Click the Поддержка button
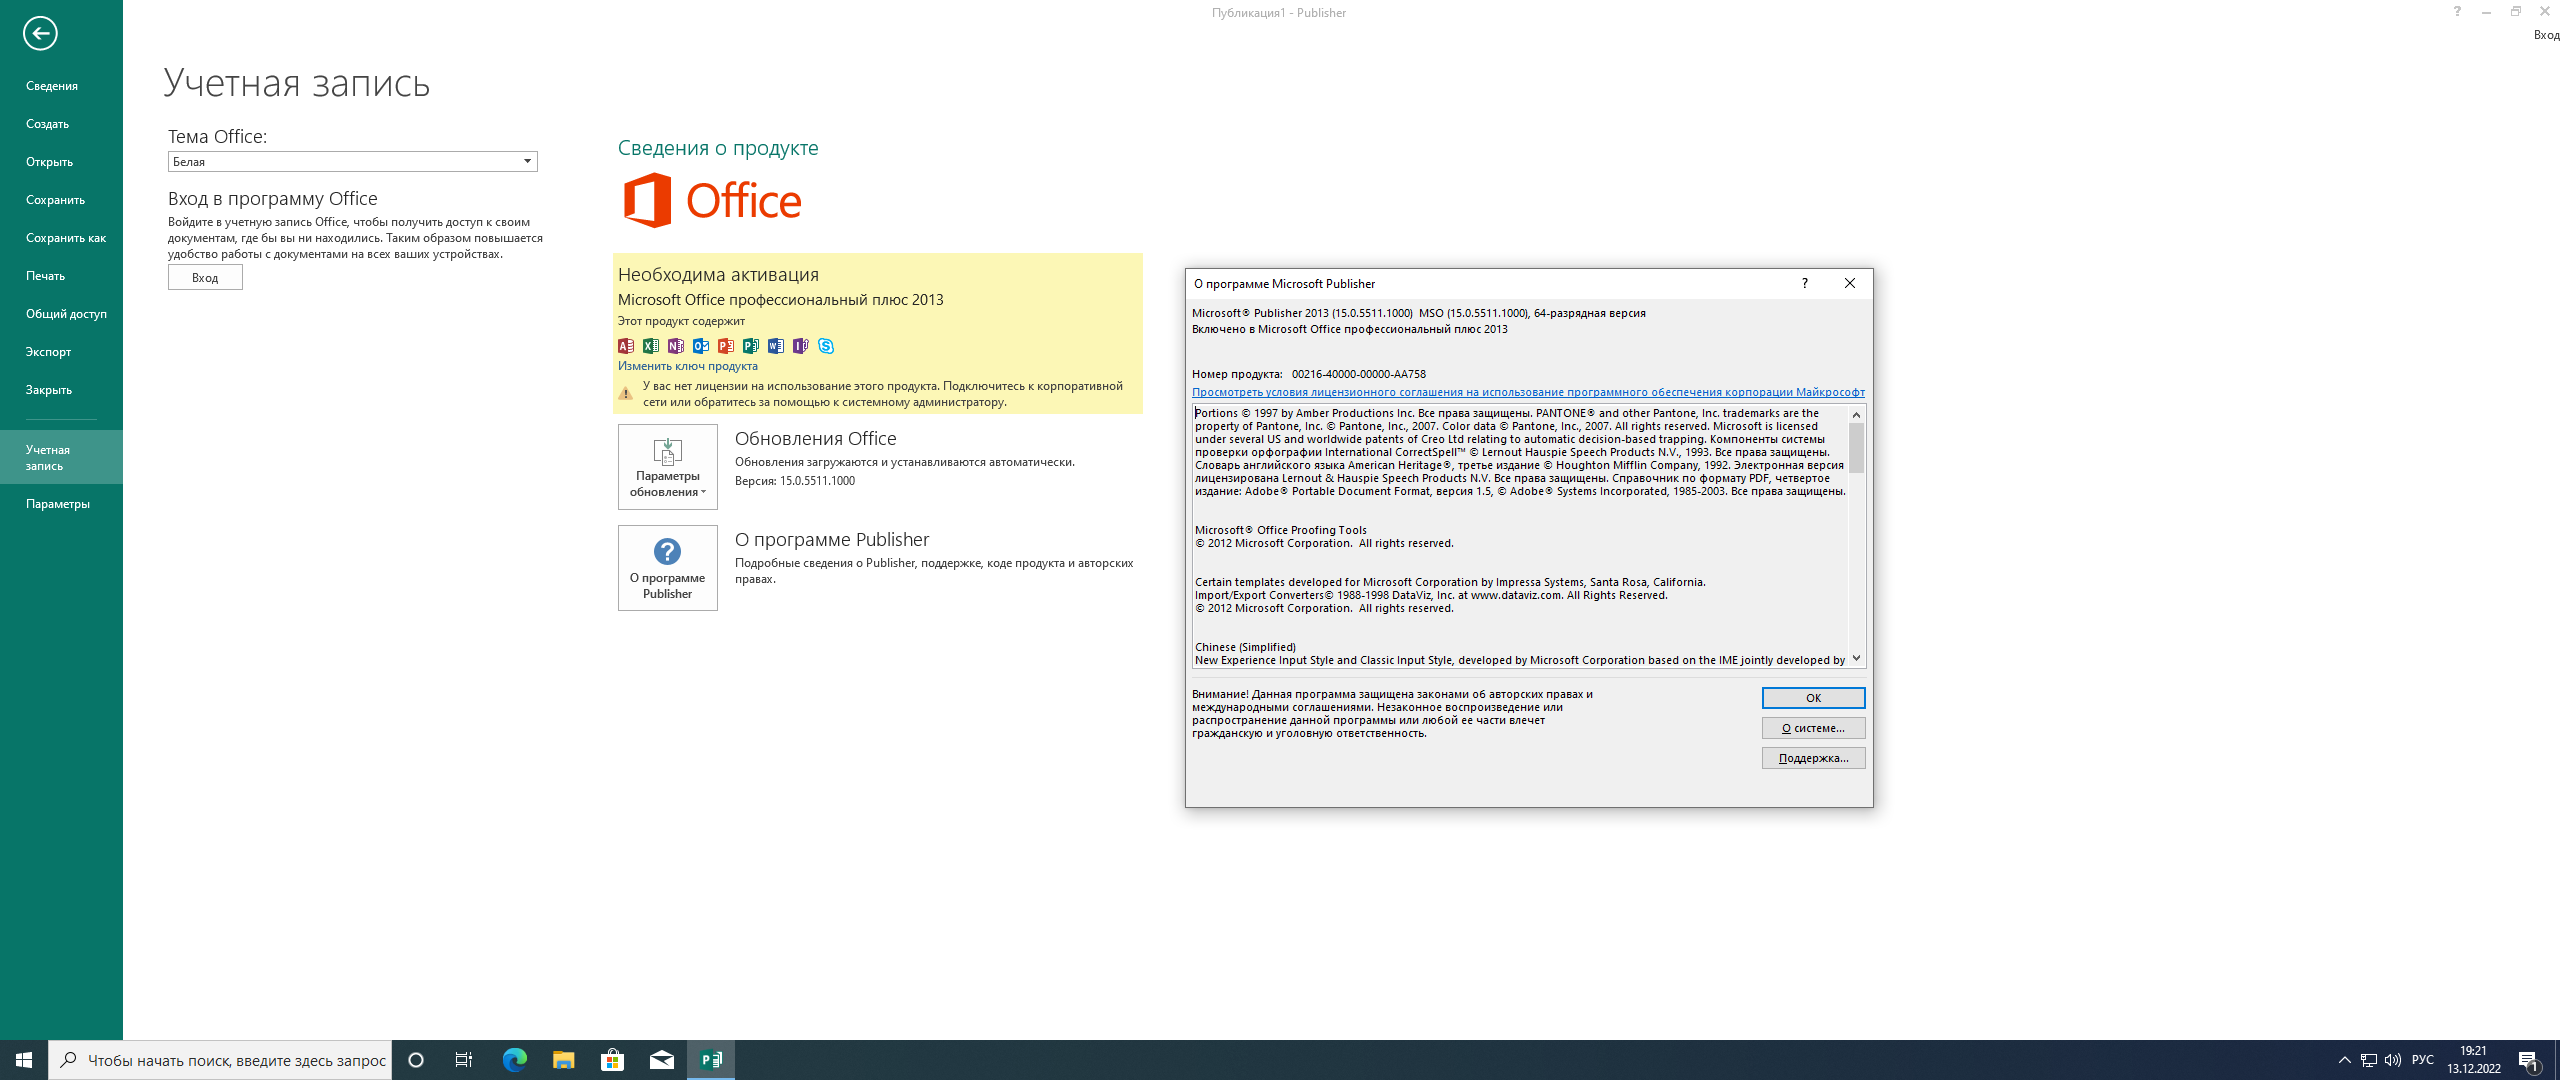The width and height of the screenshot is (2560, 1080). point(1813,758)
